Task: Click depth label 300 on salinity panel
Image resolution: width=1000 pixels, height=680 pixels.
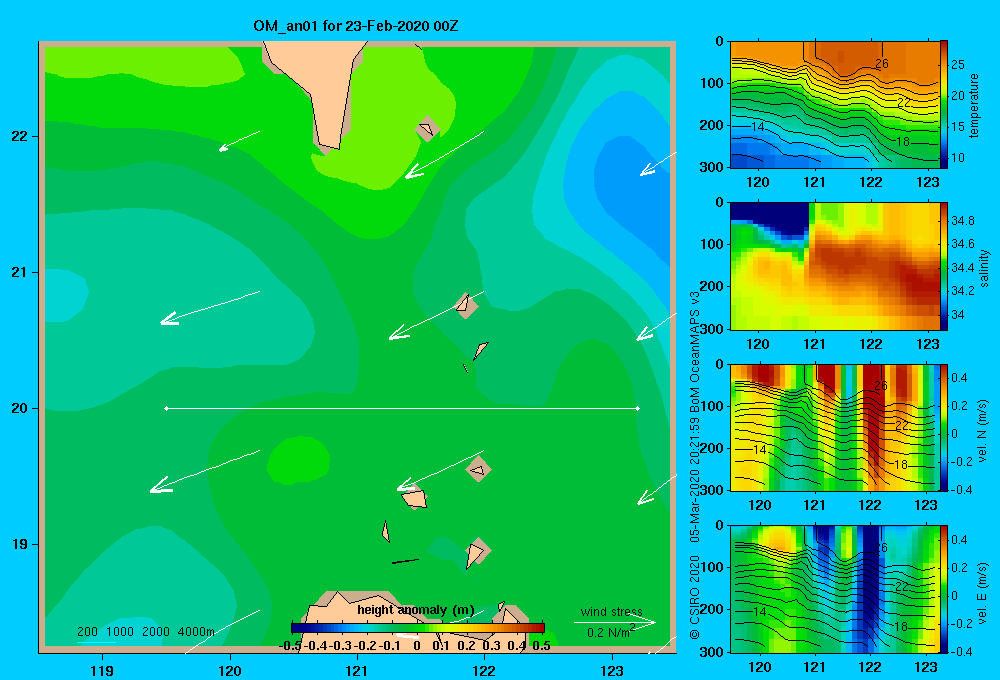Action: coord(712,329)
